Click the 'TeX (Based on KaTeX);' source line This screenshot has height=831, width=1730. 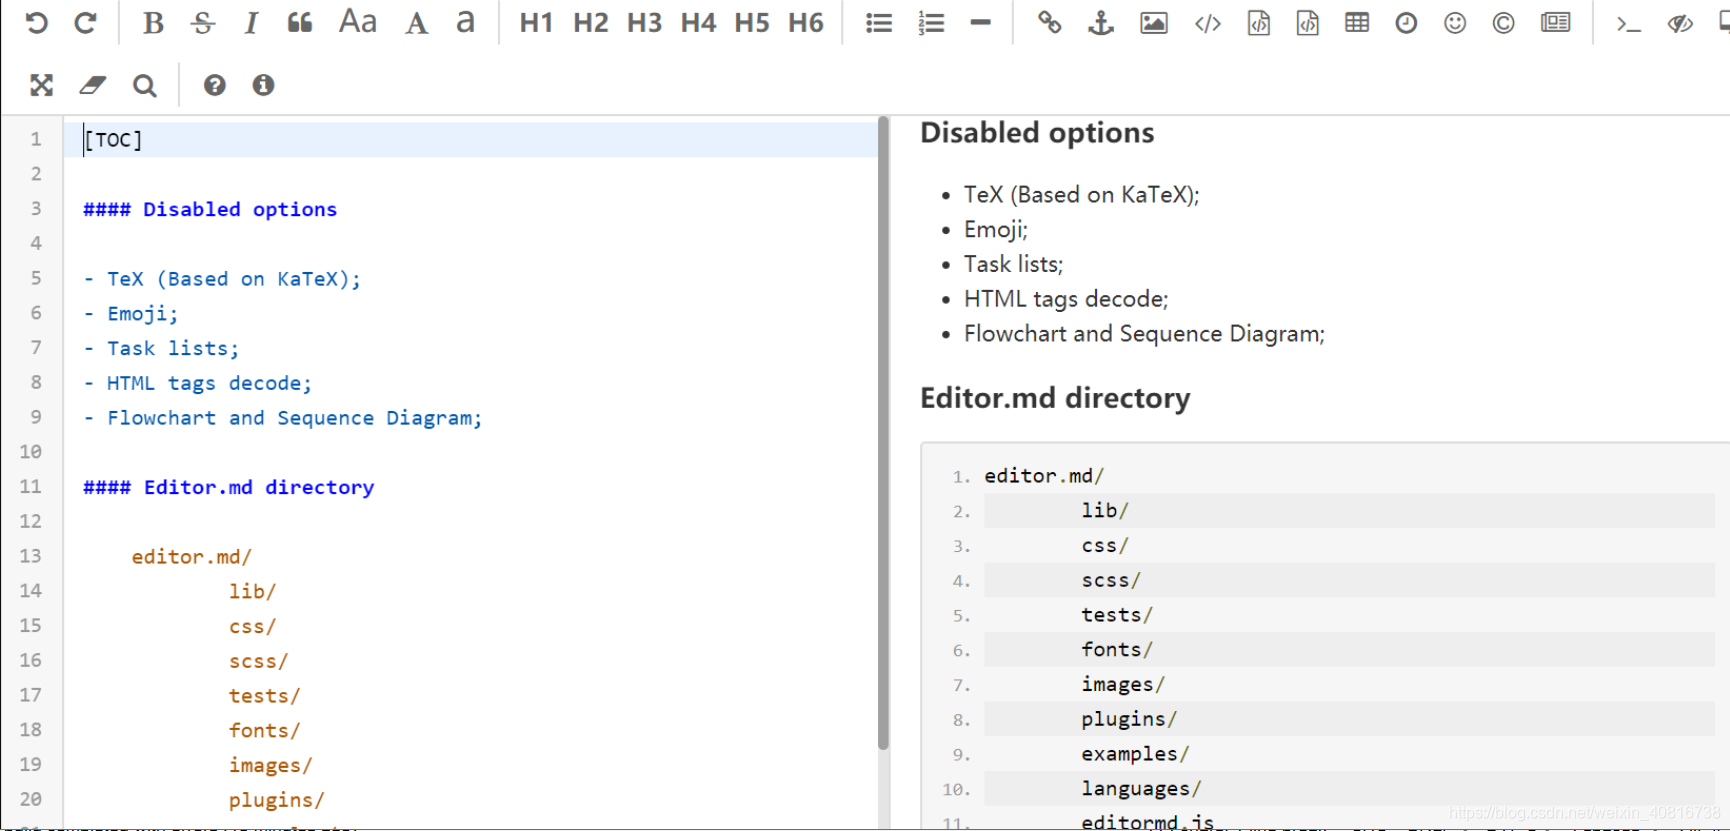coord(222,279)
